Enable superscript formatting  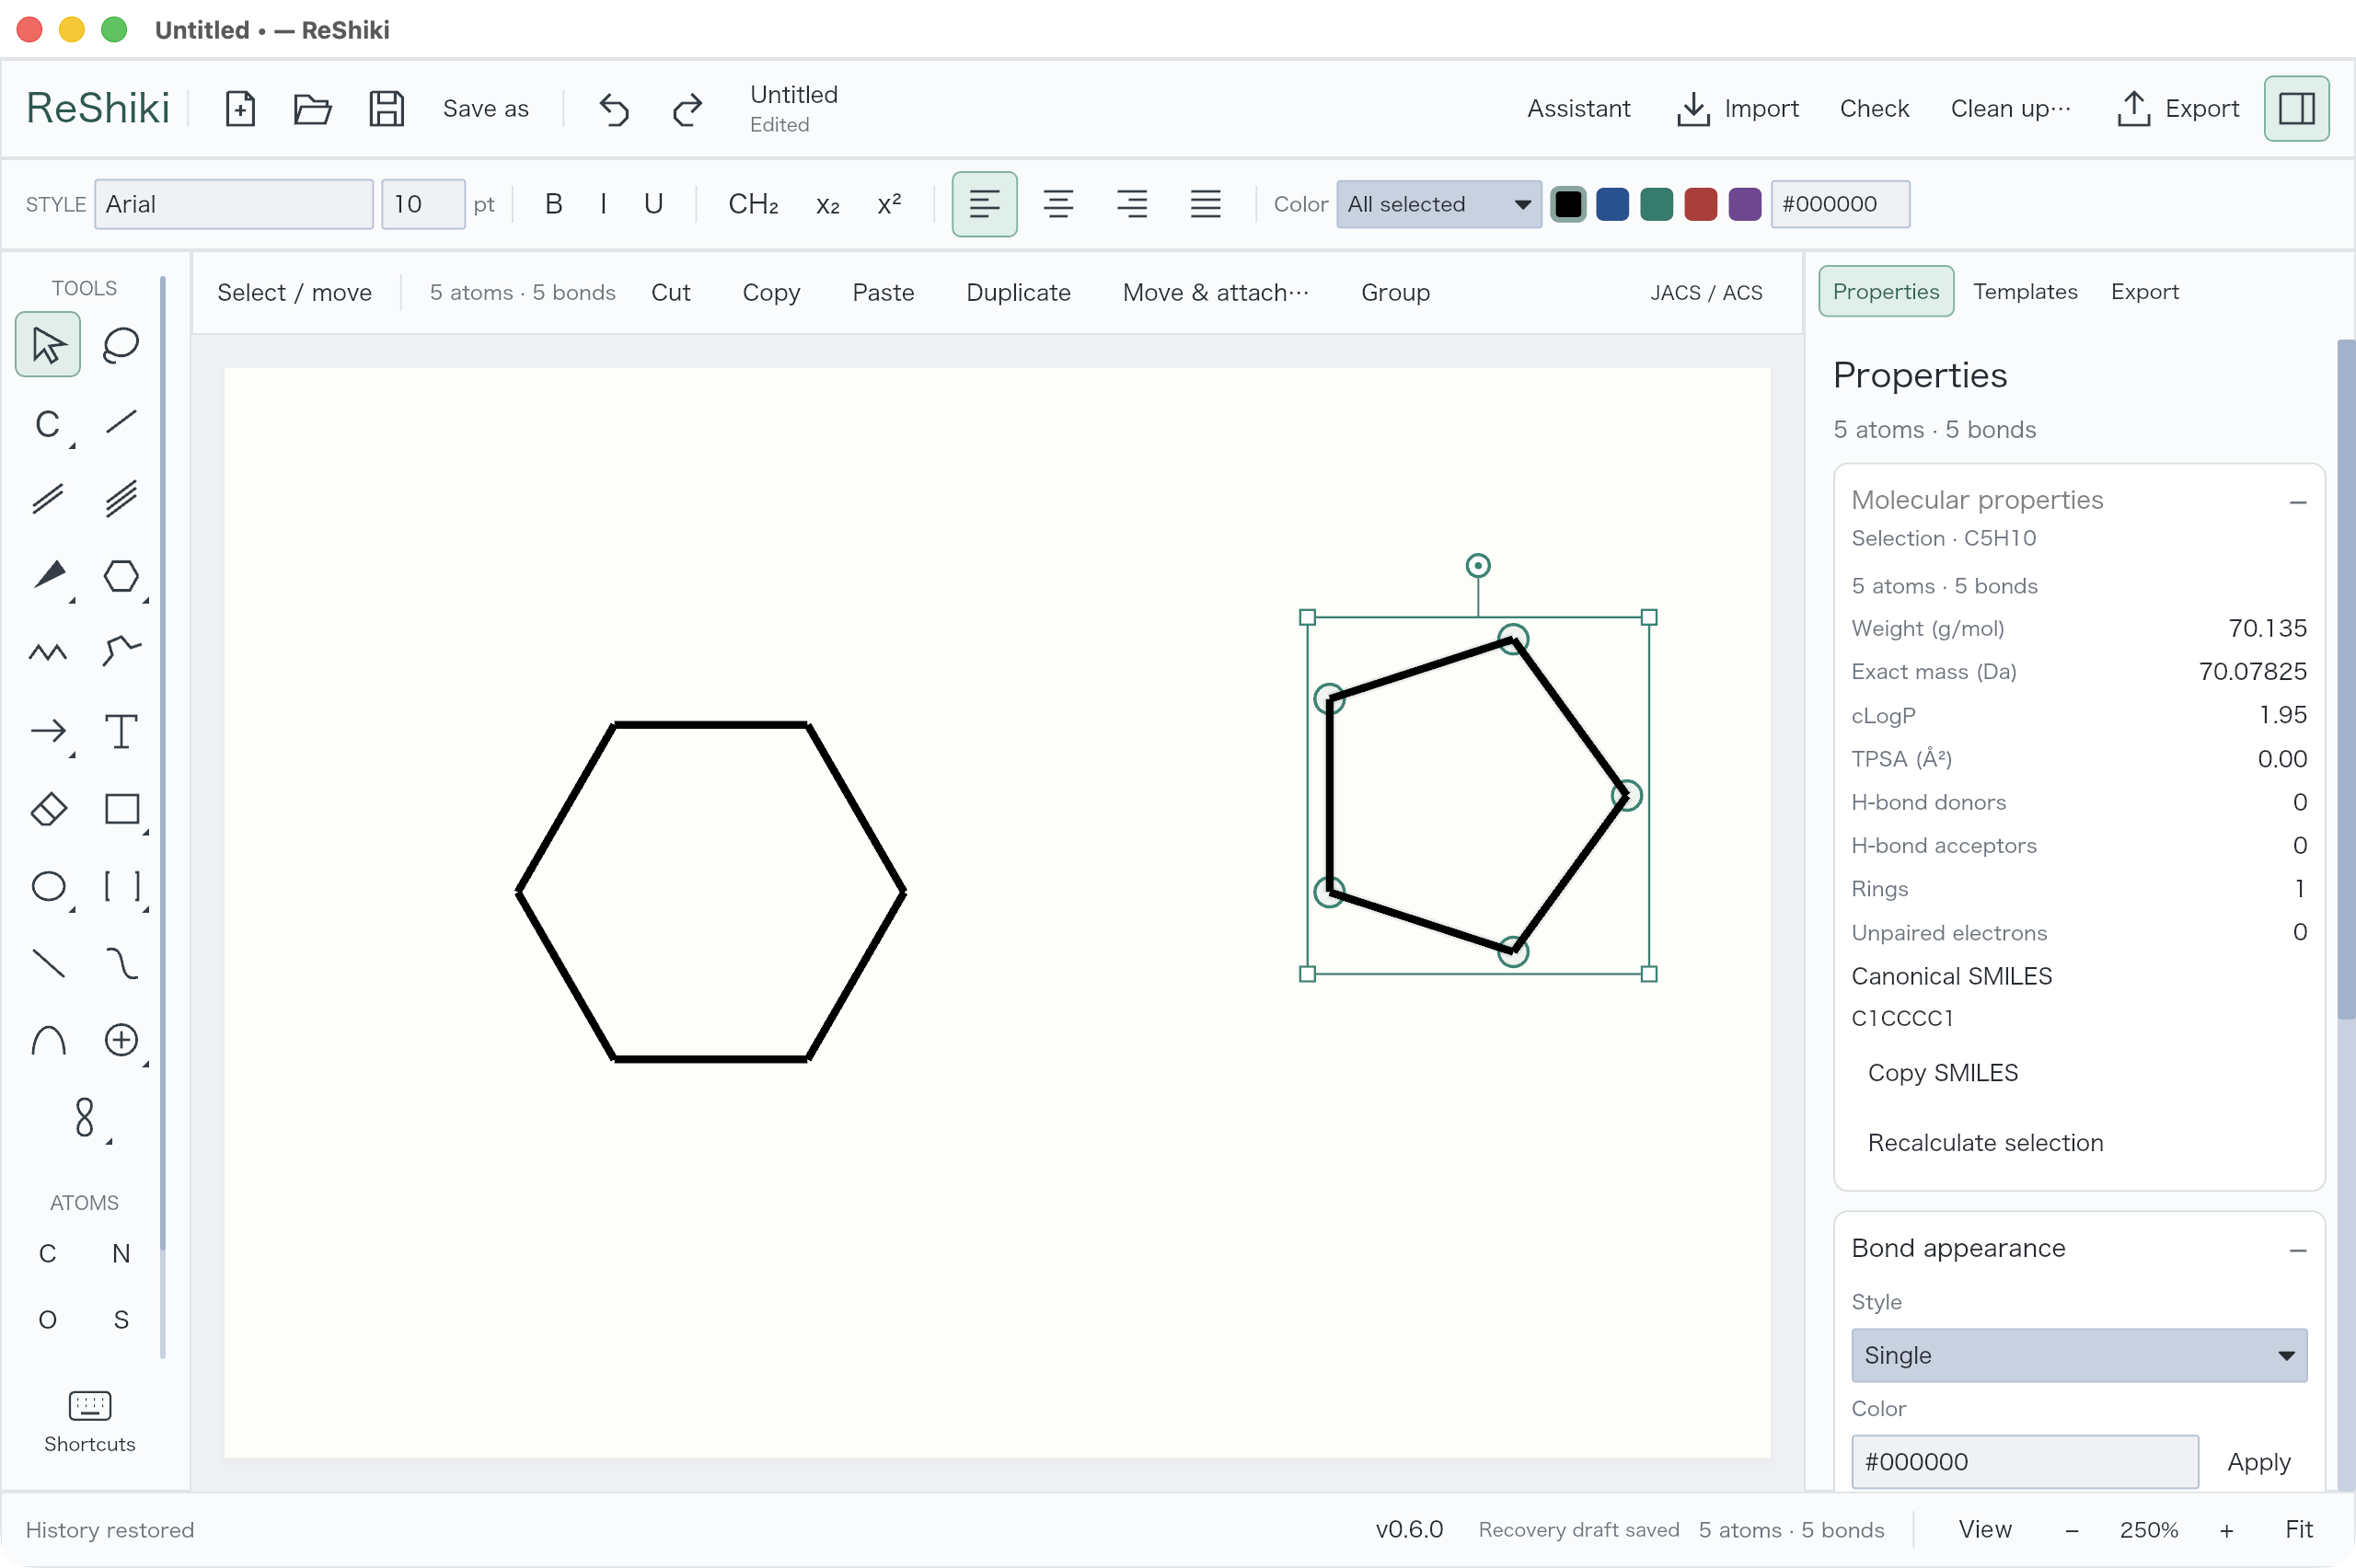coord(889,204)
